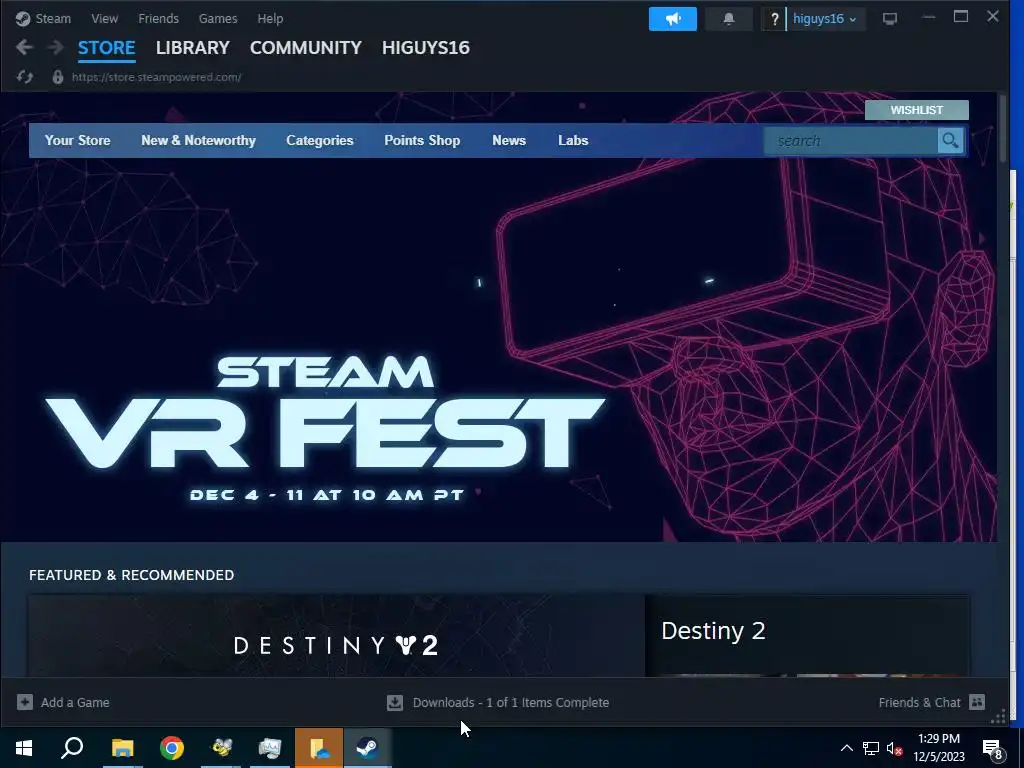This screenshot has width=1024, height=768.
Task: Open the WISHLIST button
Action: (916, 110)
